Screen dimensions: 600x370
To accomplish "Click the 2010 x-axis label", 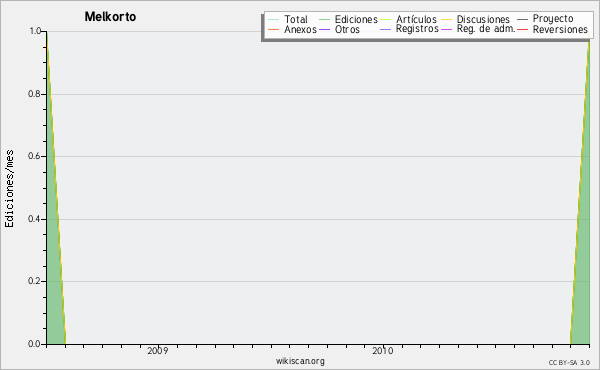I will tap(383, 350).
